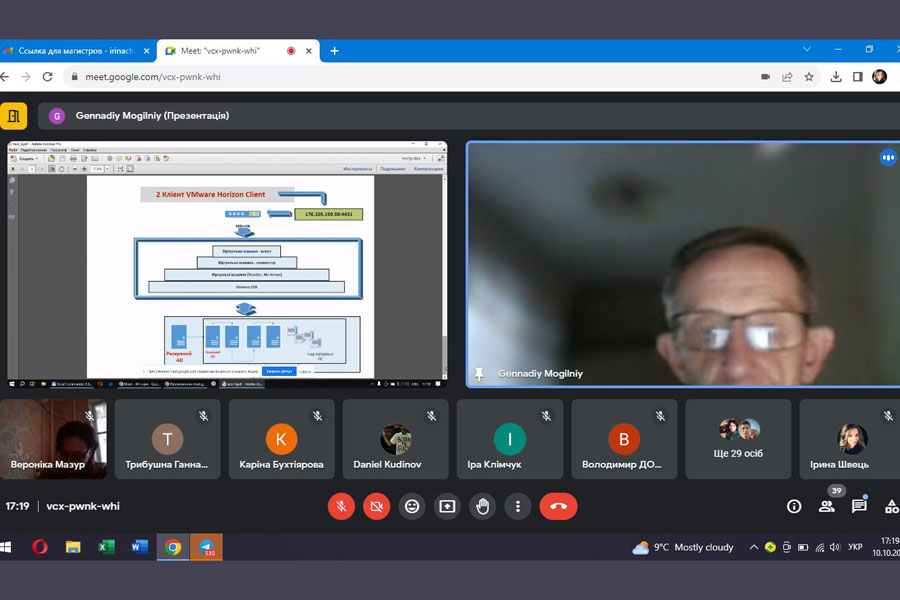The image size is (900, 600).
Task: Click Ірина Швець participant tile
Action: 849,439
